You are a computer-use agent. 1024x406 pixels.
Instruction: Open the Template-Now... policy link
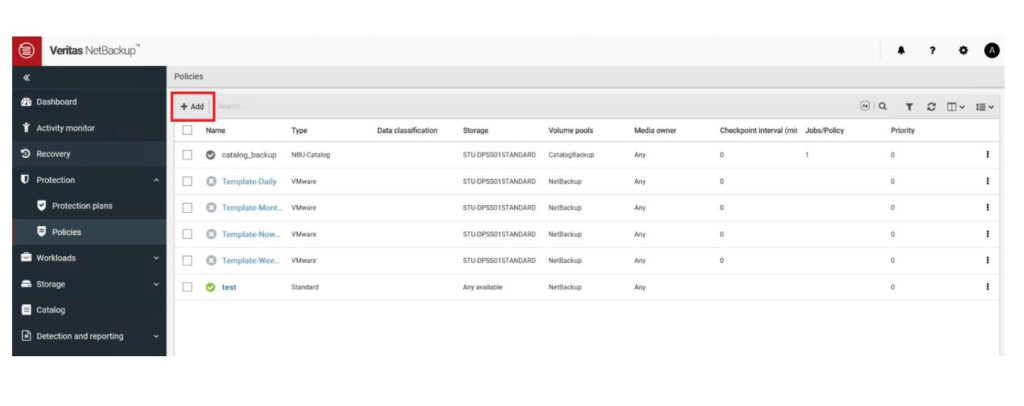coord(251,234)
